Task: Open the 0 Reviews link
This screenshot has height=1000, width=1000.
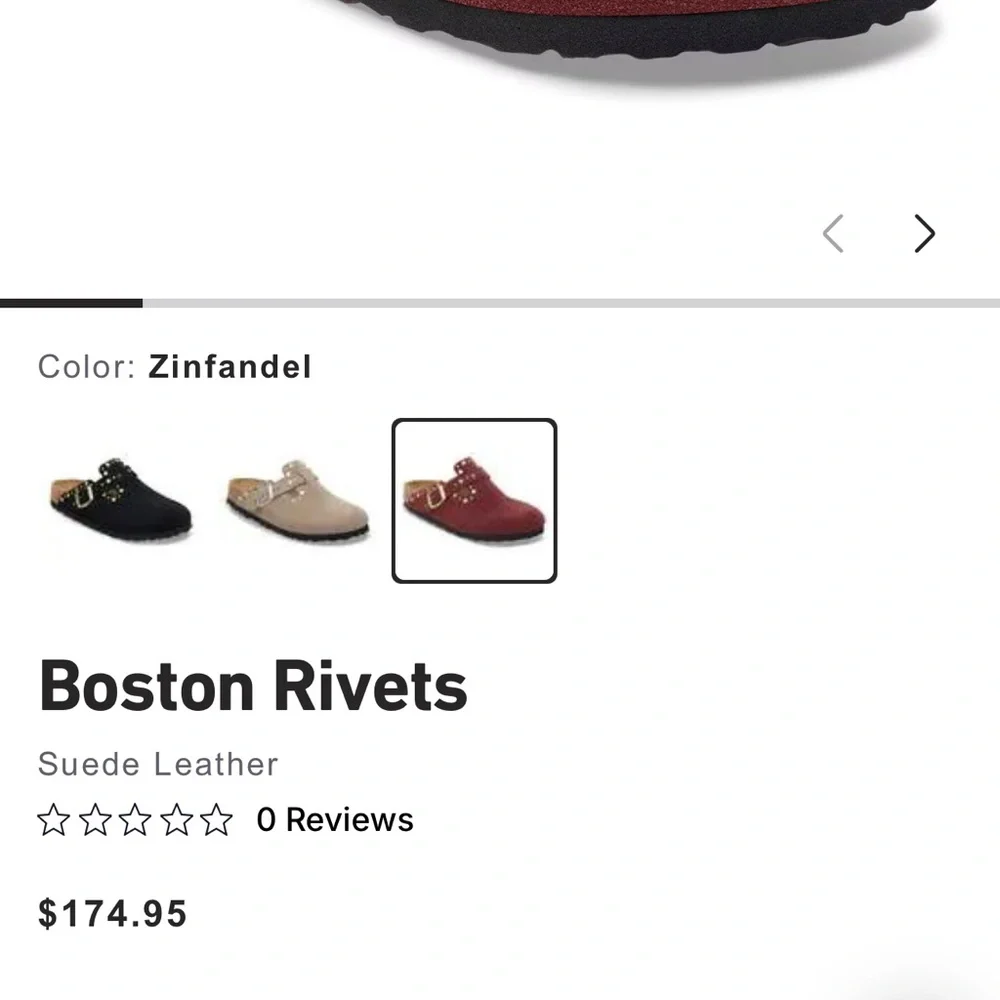Action: pyautogui.click(x=334, y=820)
